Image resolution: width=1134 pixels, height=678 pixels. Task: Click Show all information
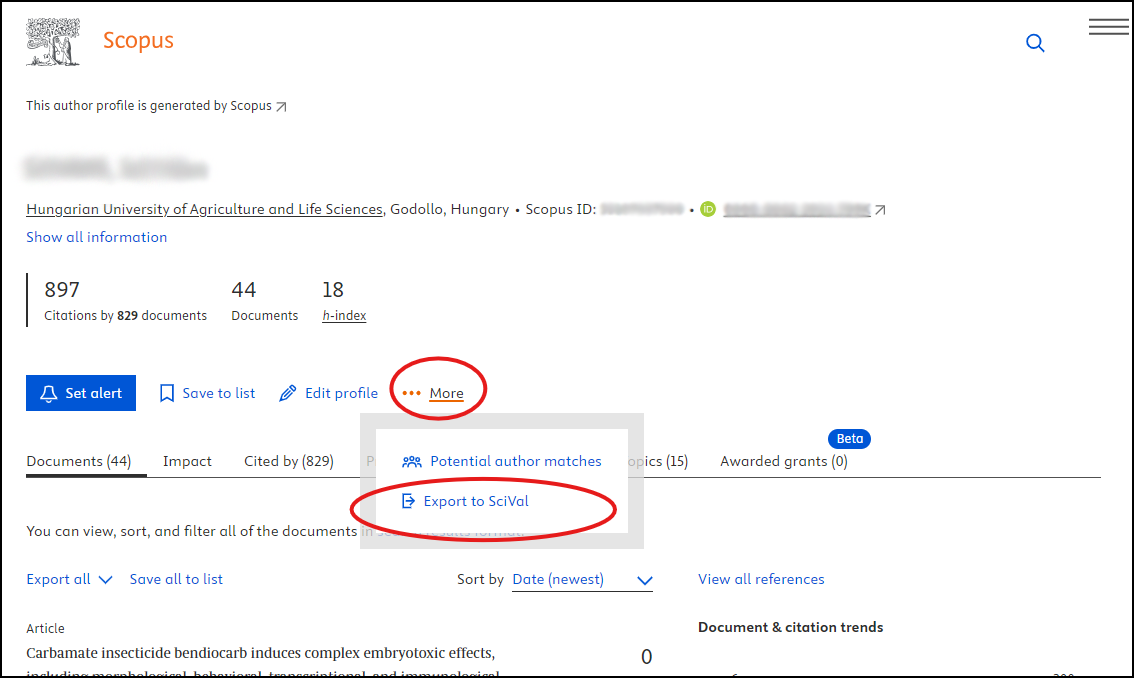coord(96,237)
